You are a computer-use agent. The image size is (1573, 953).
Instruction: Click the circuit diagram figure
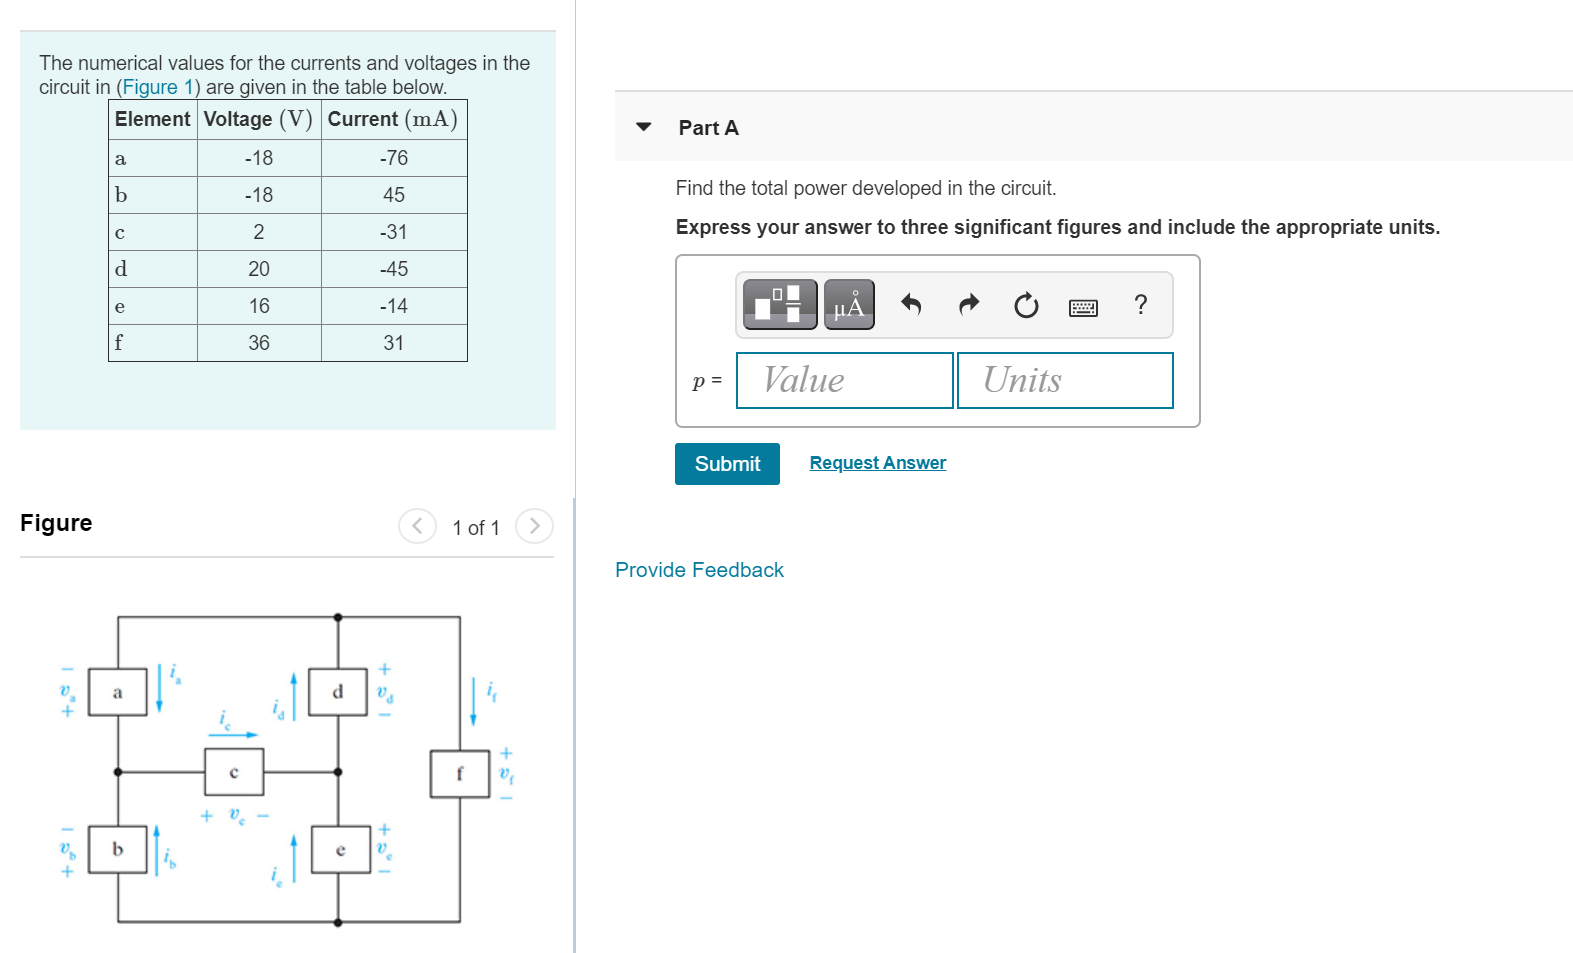[x=290, y=770]
